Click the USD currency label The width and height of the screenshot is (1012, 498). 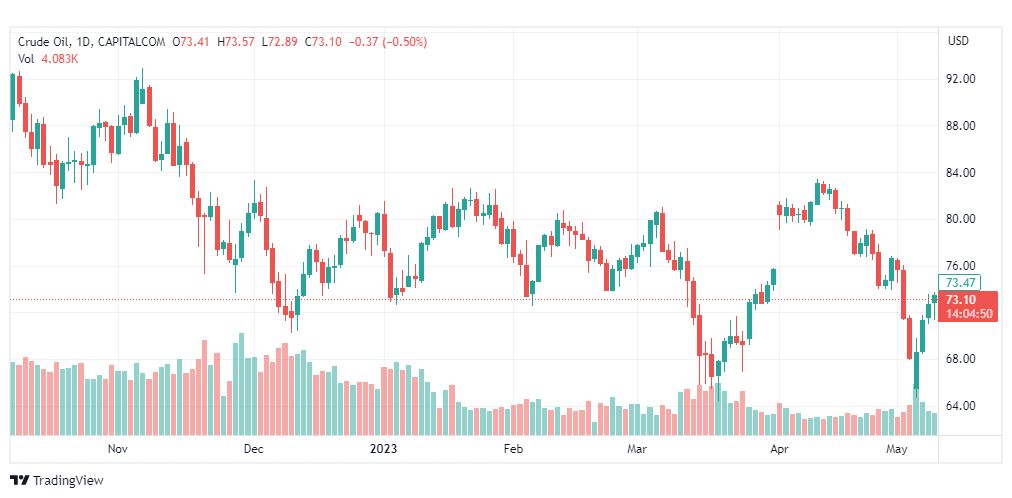958,41
